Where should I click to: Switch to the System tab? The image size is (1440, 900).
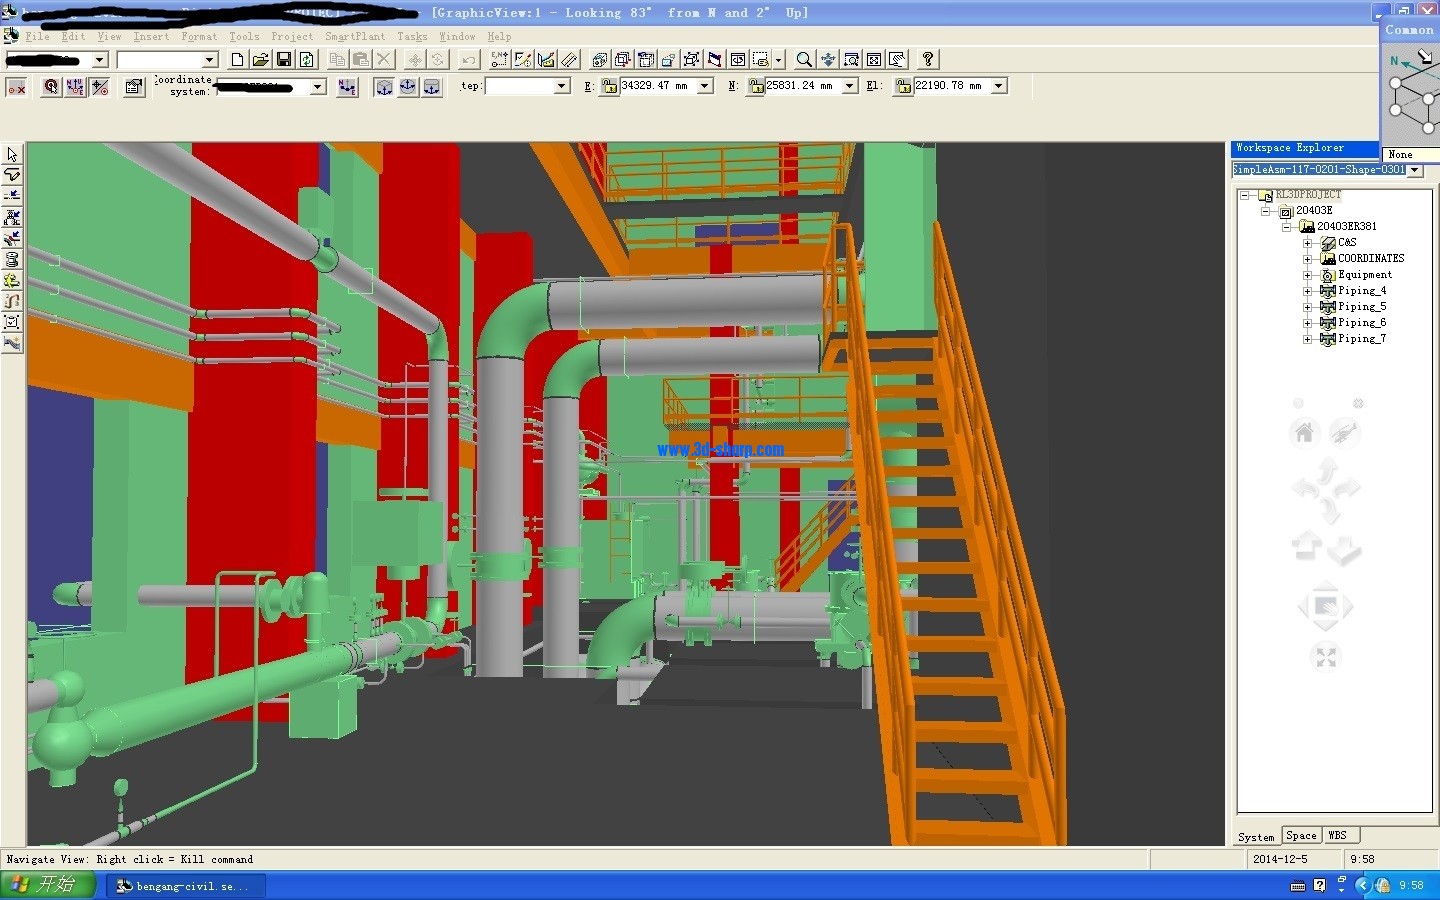(1256, 837)
